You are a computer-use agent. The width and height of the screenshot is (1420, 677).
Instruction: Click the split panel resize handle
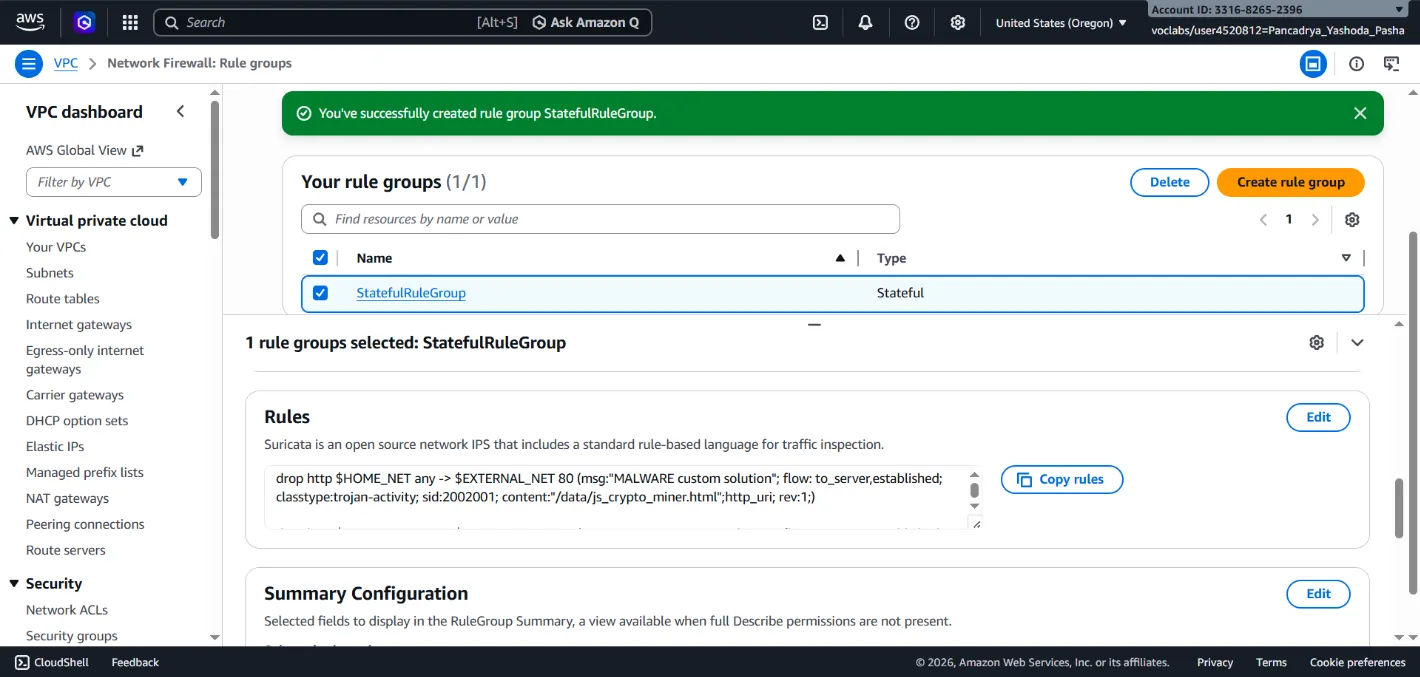[x=814, y=324]
